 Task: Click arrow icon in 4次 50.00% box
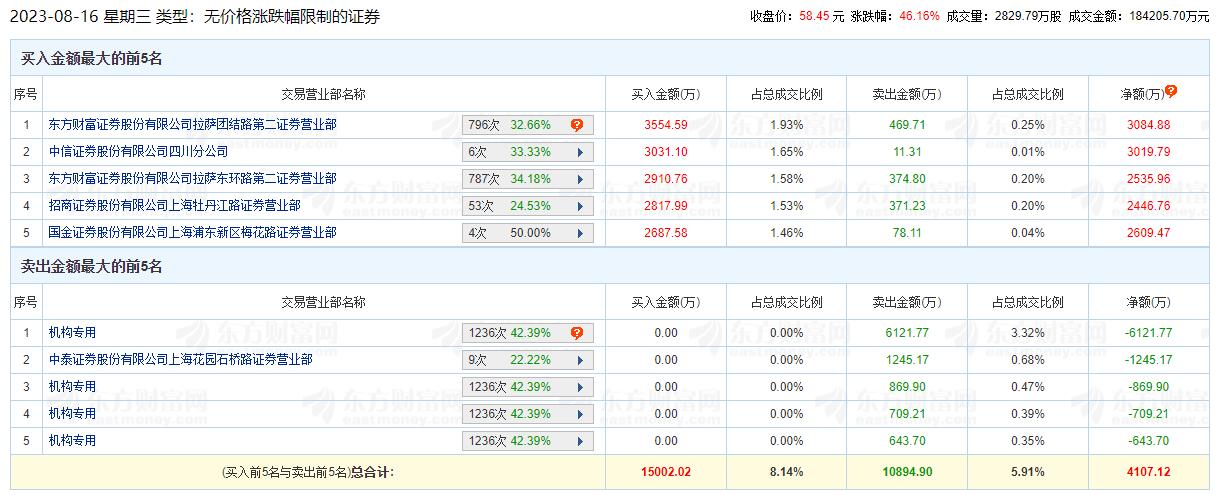579,233
